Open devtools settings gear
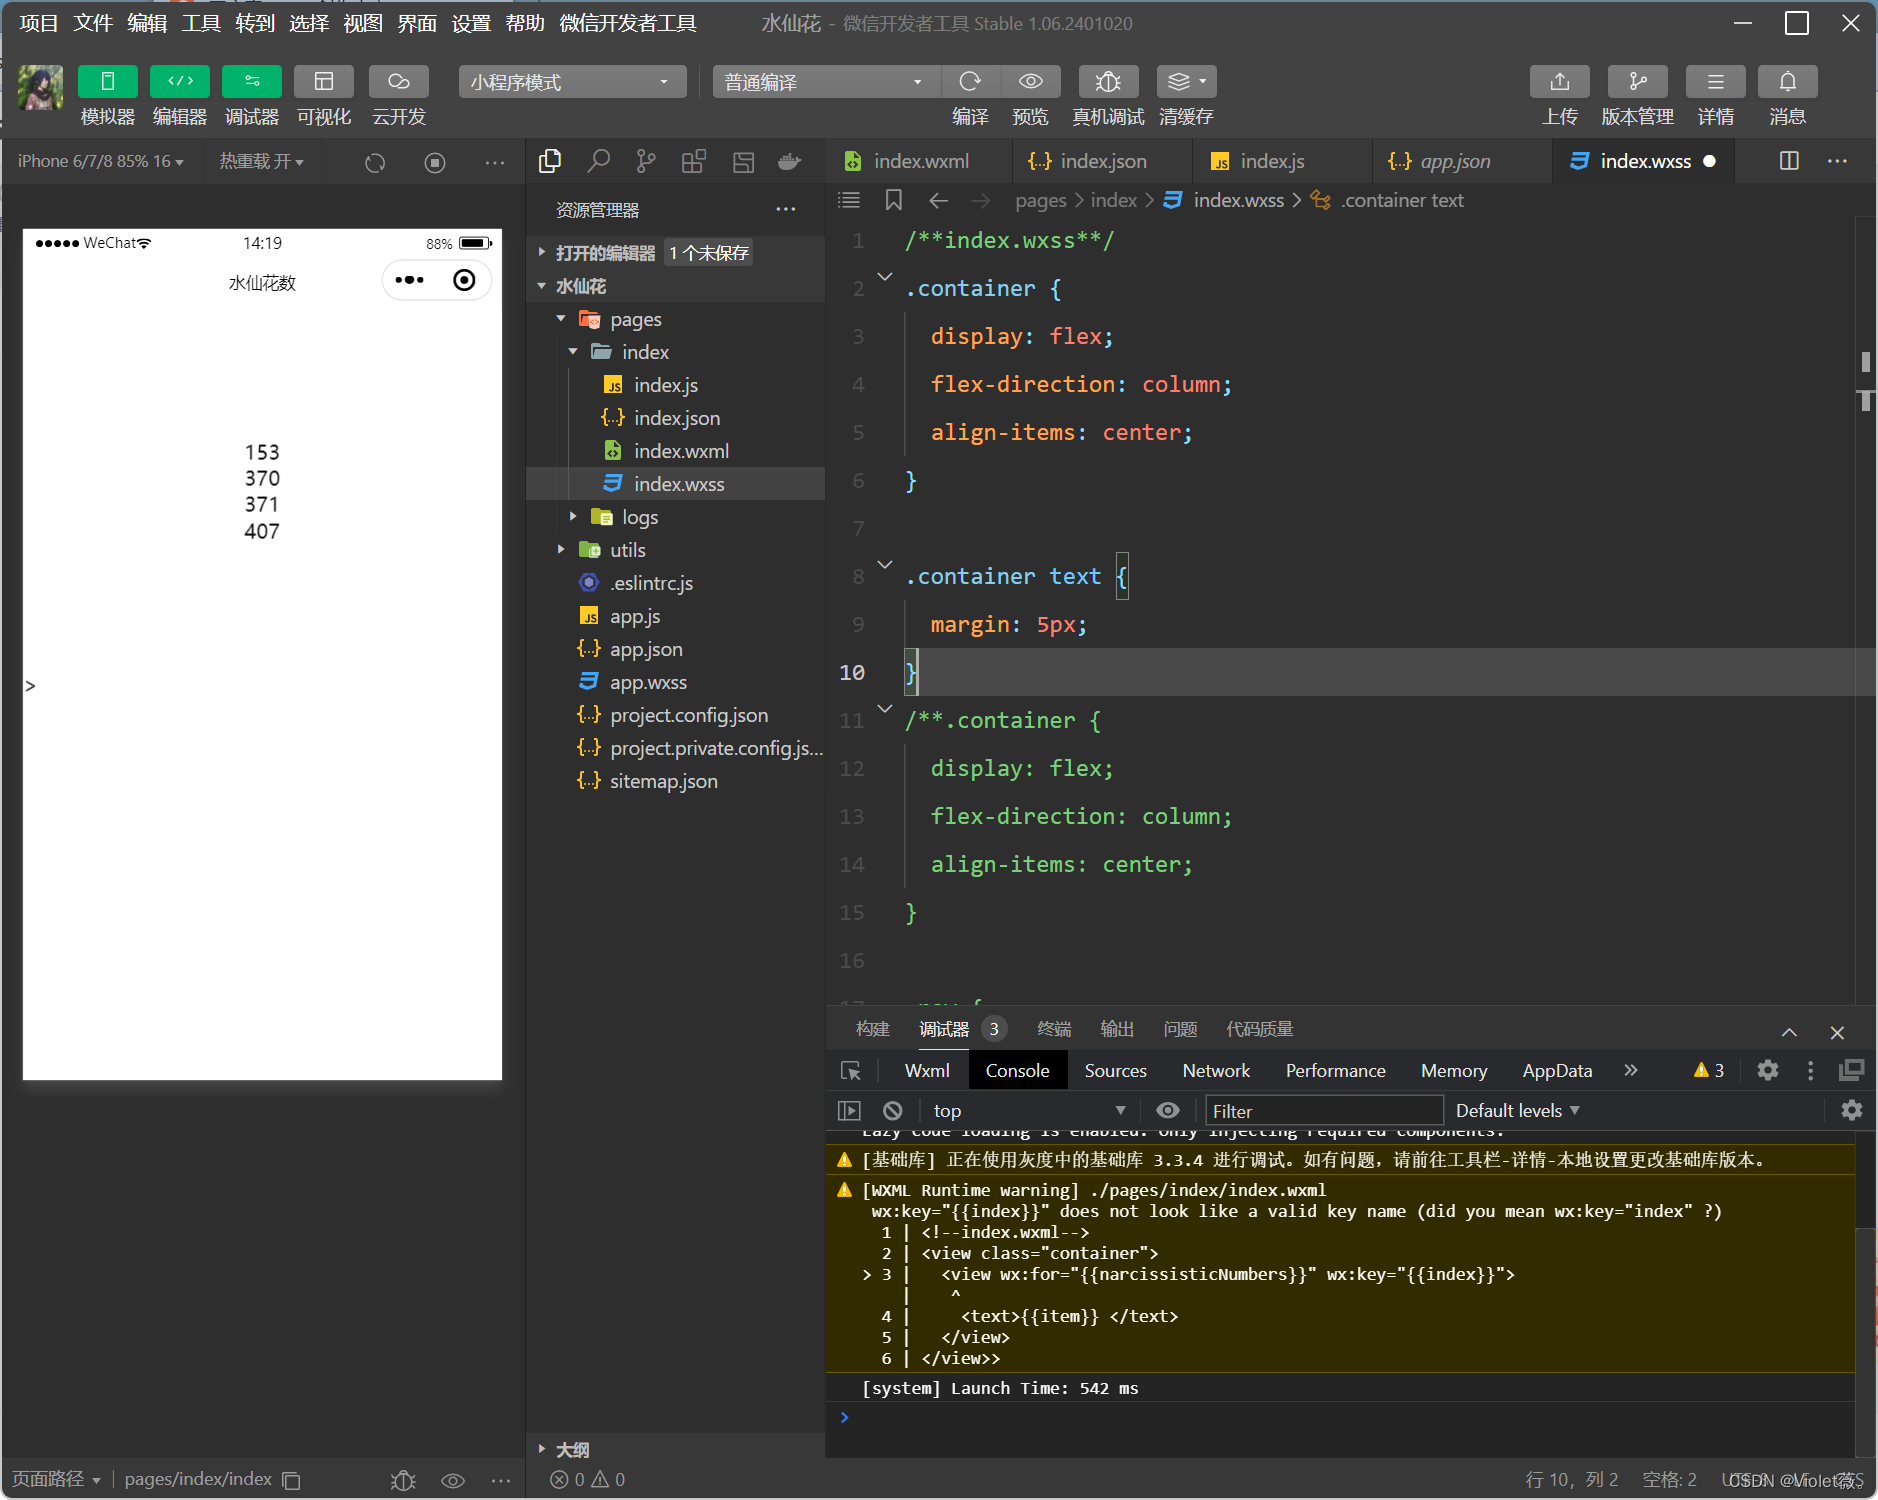Viewport: 1878px width, 1500px height. click(1767, 1070)
